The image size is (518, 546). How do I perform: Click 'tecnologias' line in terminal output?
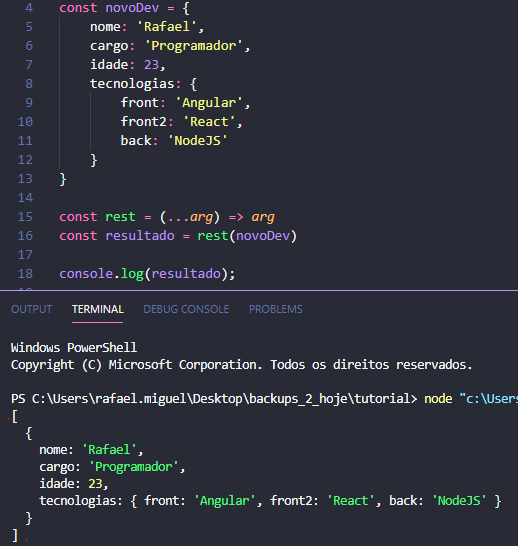point(270,501)
